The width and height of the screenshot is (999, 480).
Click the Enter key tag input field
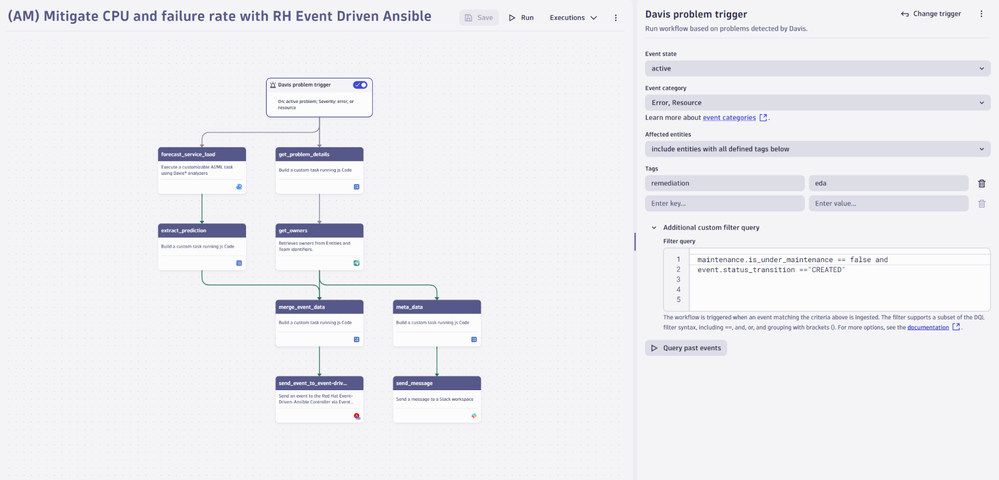[x=724, y=204]
